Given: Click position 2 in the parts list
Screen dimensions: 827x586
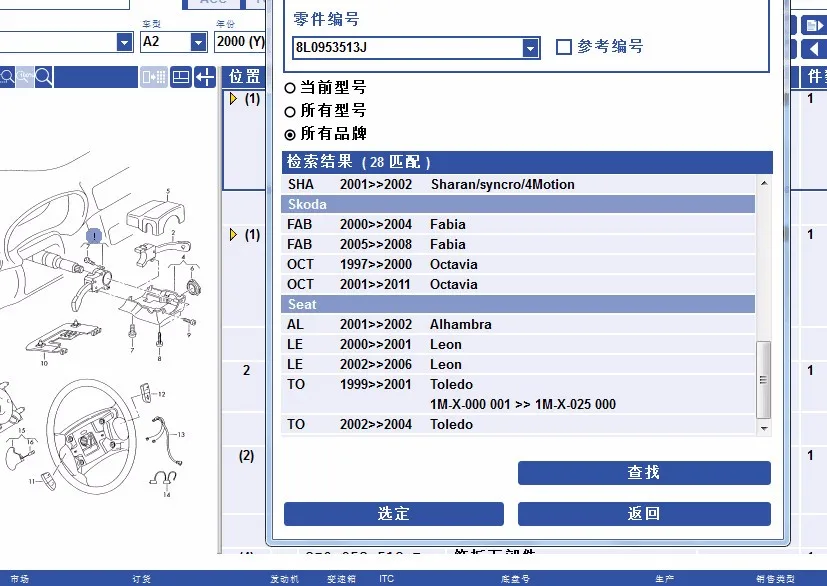Looking at the screenshot, I should [246, 370].
